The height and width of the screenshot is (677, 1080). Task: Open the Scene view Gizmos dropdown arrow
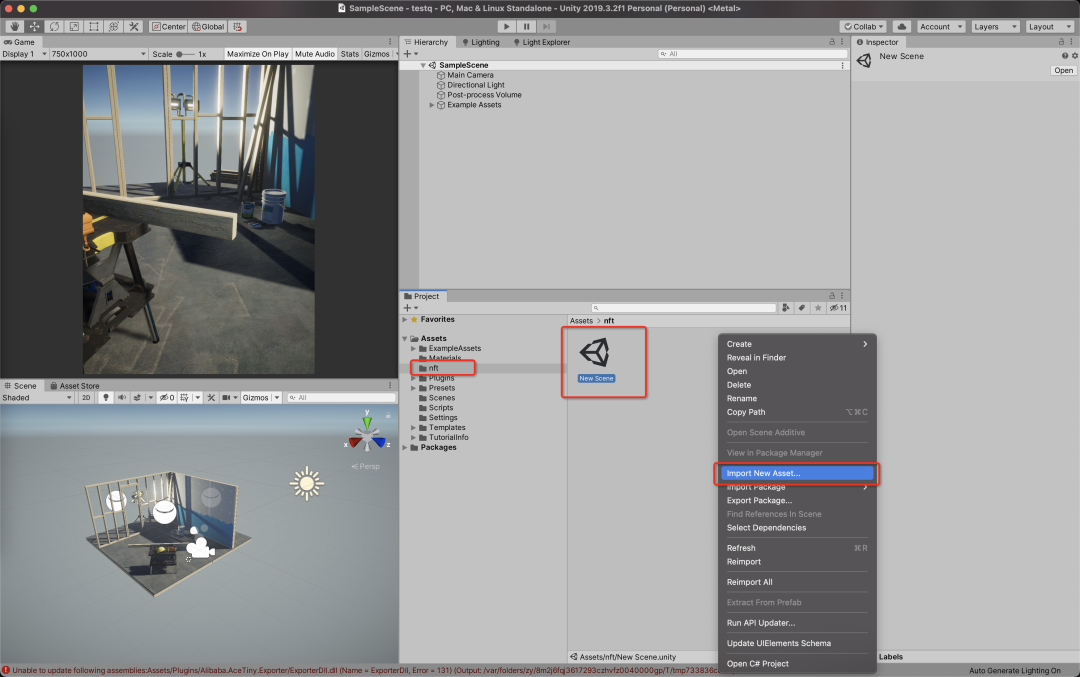[277, 397]
